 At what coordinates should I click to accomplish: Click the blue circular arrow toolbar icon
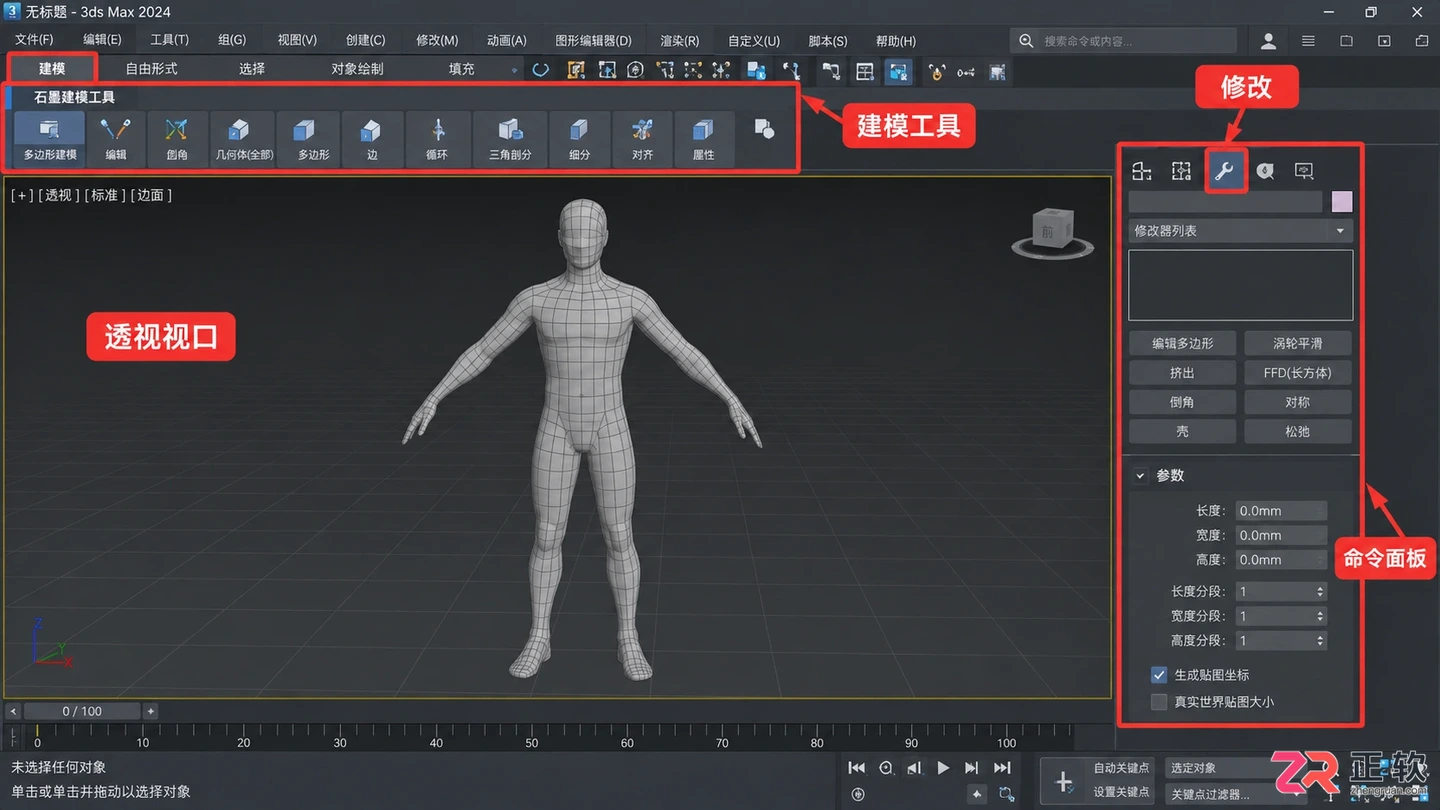pos(540,70)
